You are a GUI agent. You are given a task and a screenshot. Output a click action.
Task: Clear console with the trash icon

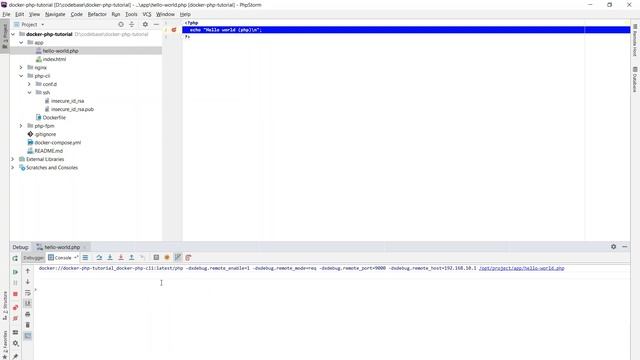[28, 325]
